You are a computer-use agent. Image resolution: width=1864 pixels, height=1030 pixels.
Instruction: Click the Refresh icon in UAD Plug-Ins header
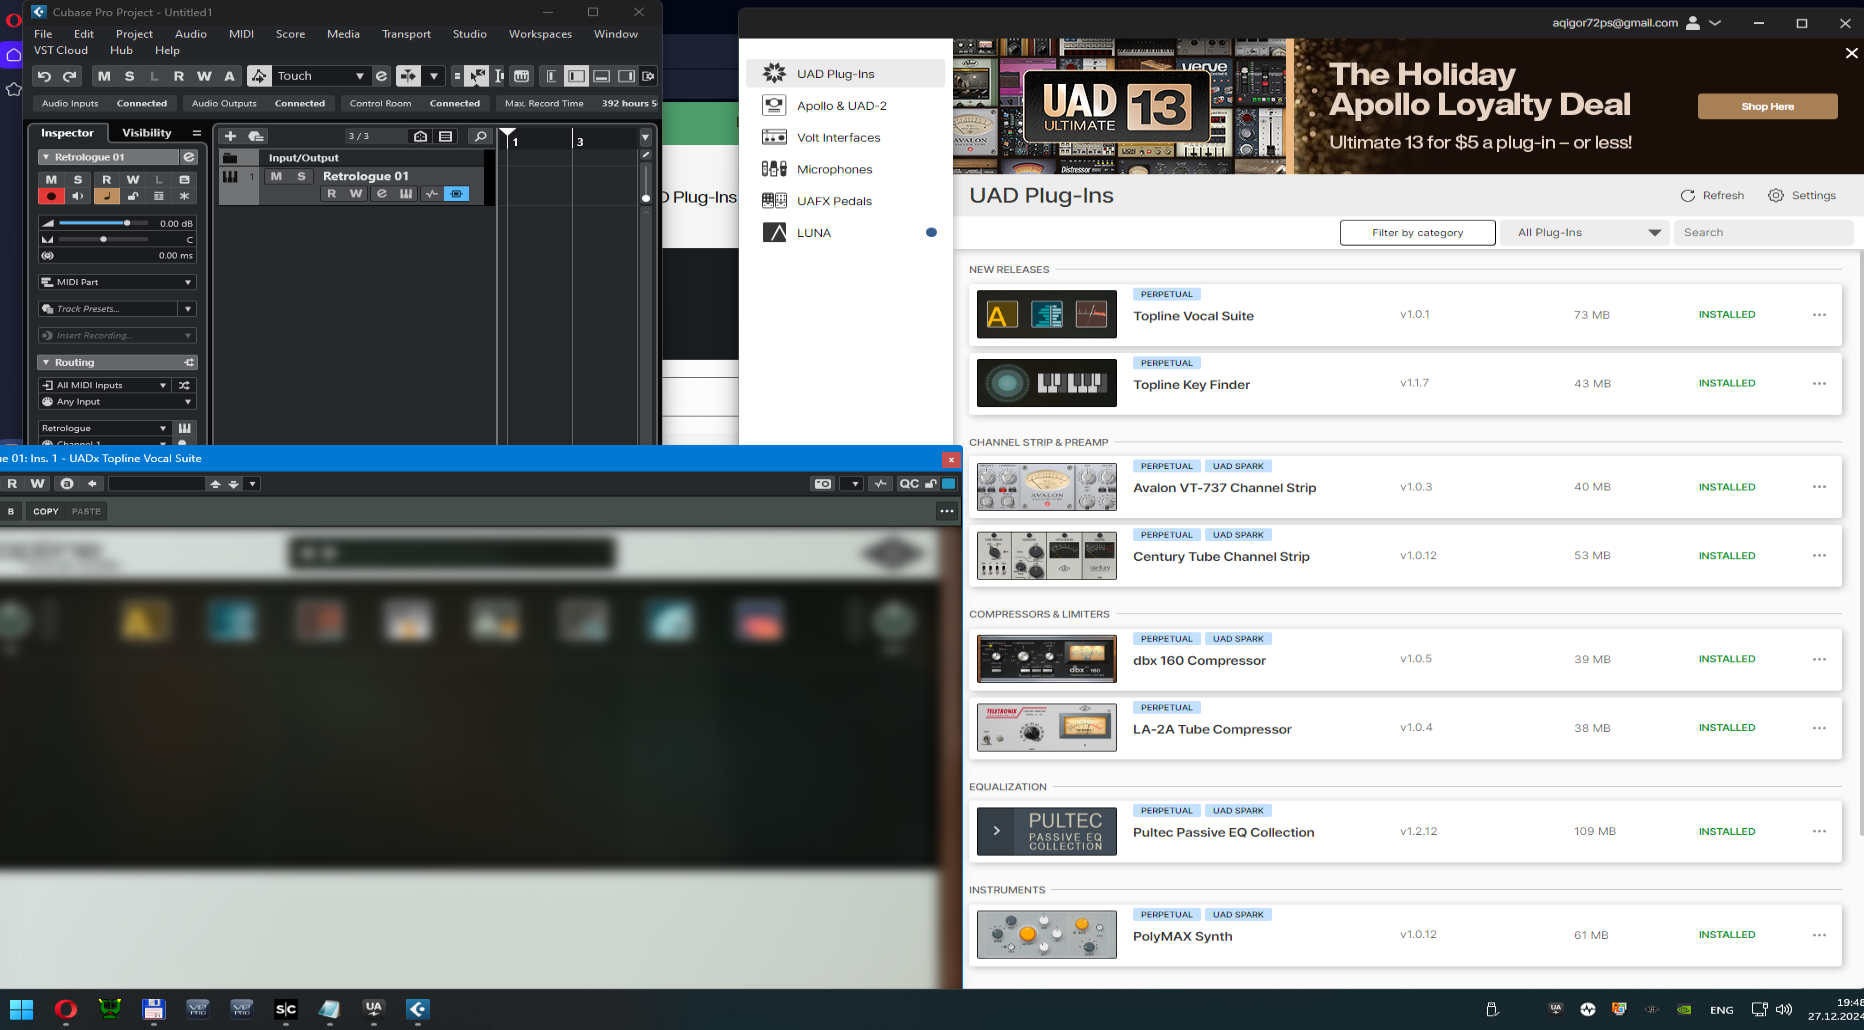tap(1688, 196)
